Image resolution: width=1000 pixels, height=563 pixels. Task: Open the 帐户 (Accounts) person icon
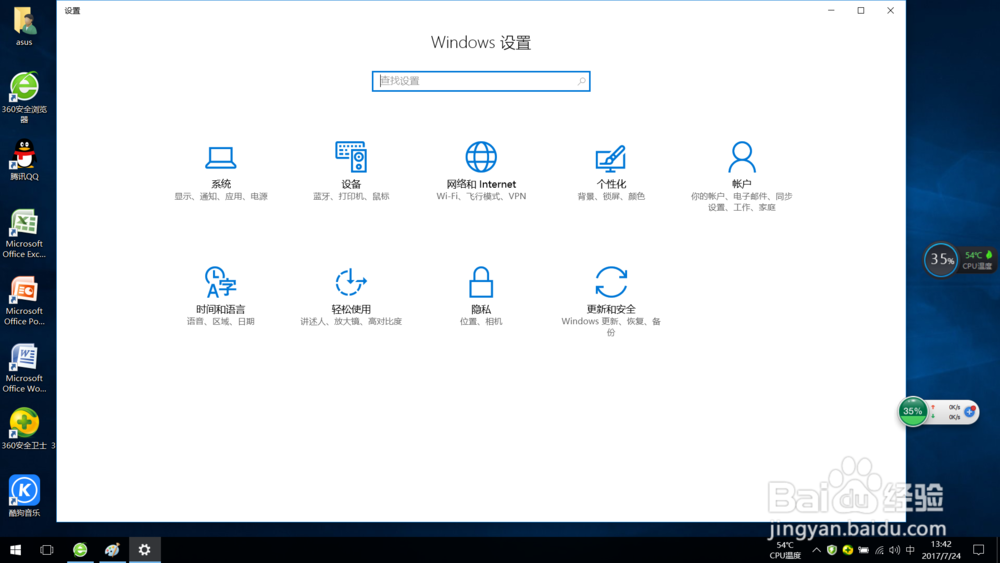coord(742,157)
